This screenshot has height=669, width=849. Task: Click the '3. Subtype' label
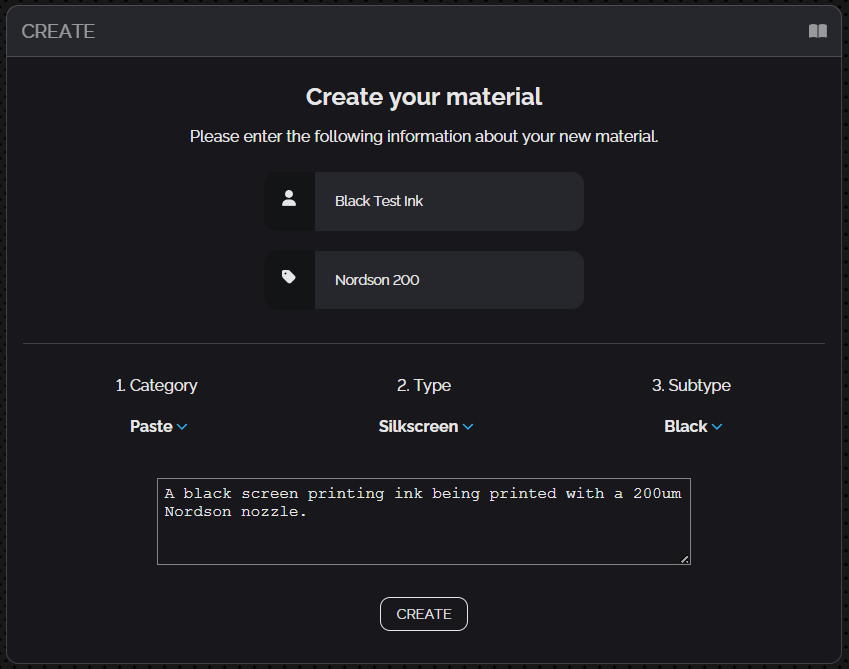pos(691,385)
